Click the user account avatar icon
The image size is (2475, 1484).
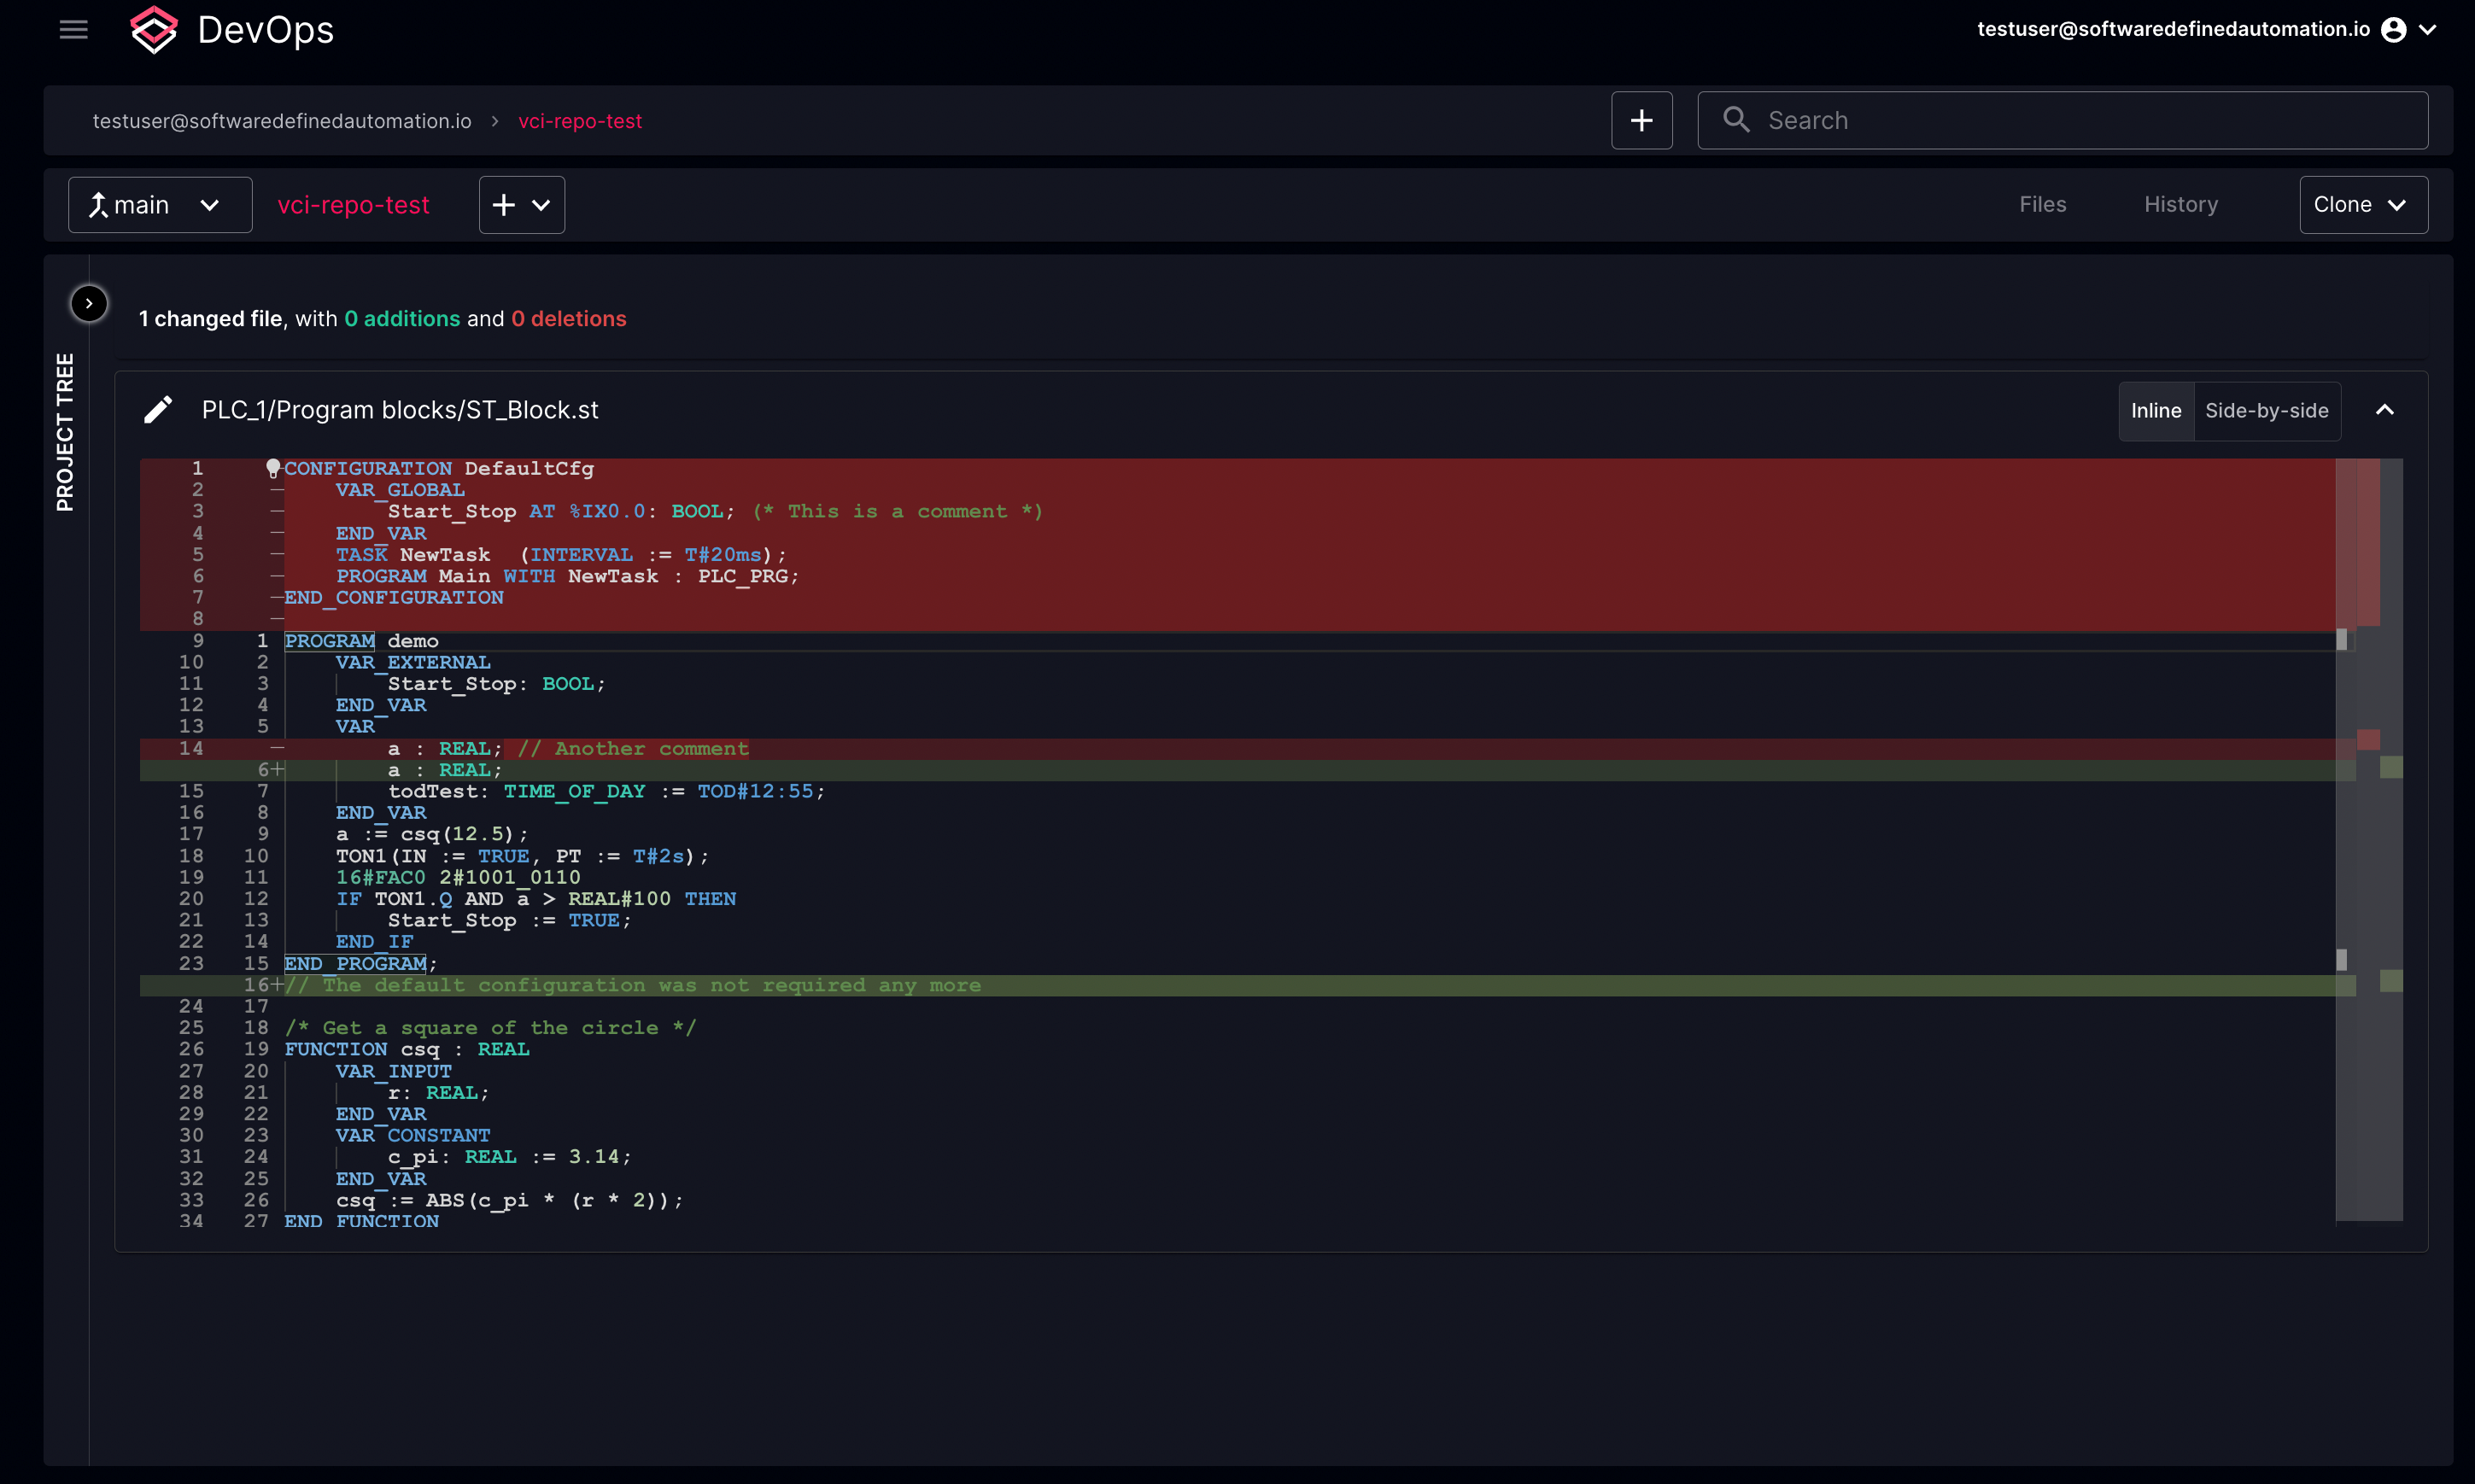tap(2393, 30)
